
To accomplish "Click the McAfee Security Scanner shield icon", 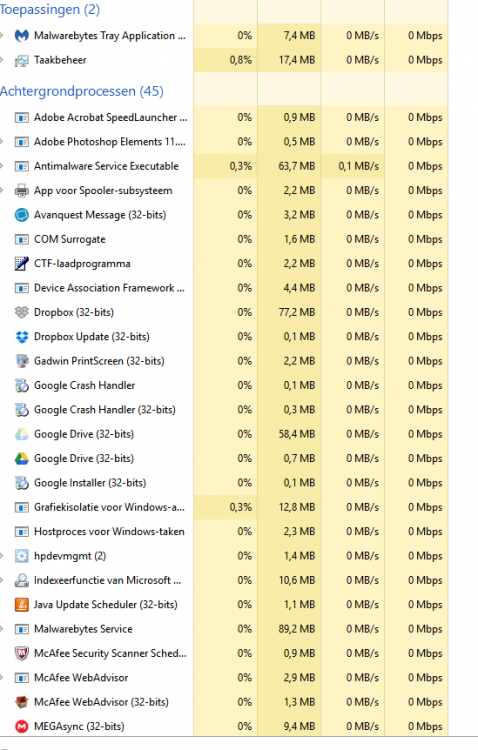I will click(22, 653).
